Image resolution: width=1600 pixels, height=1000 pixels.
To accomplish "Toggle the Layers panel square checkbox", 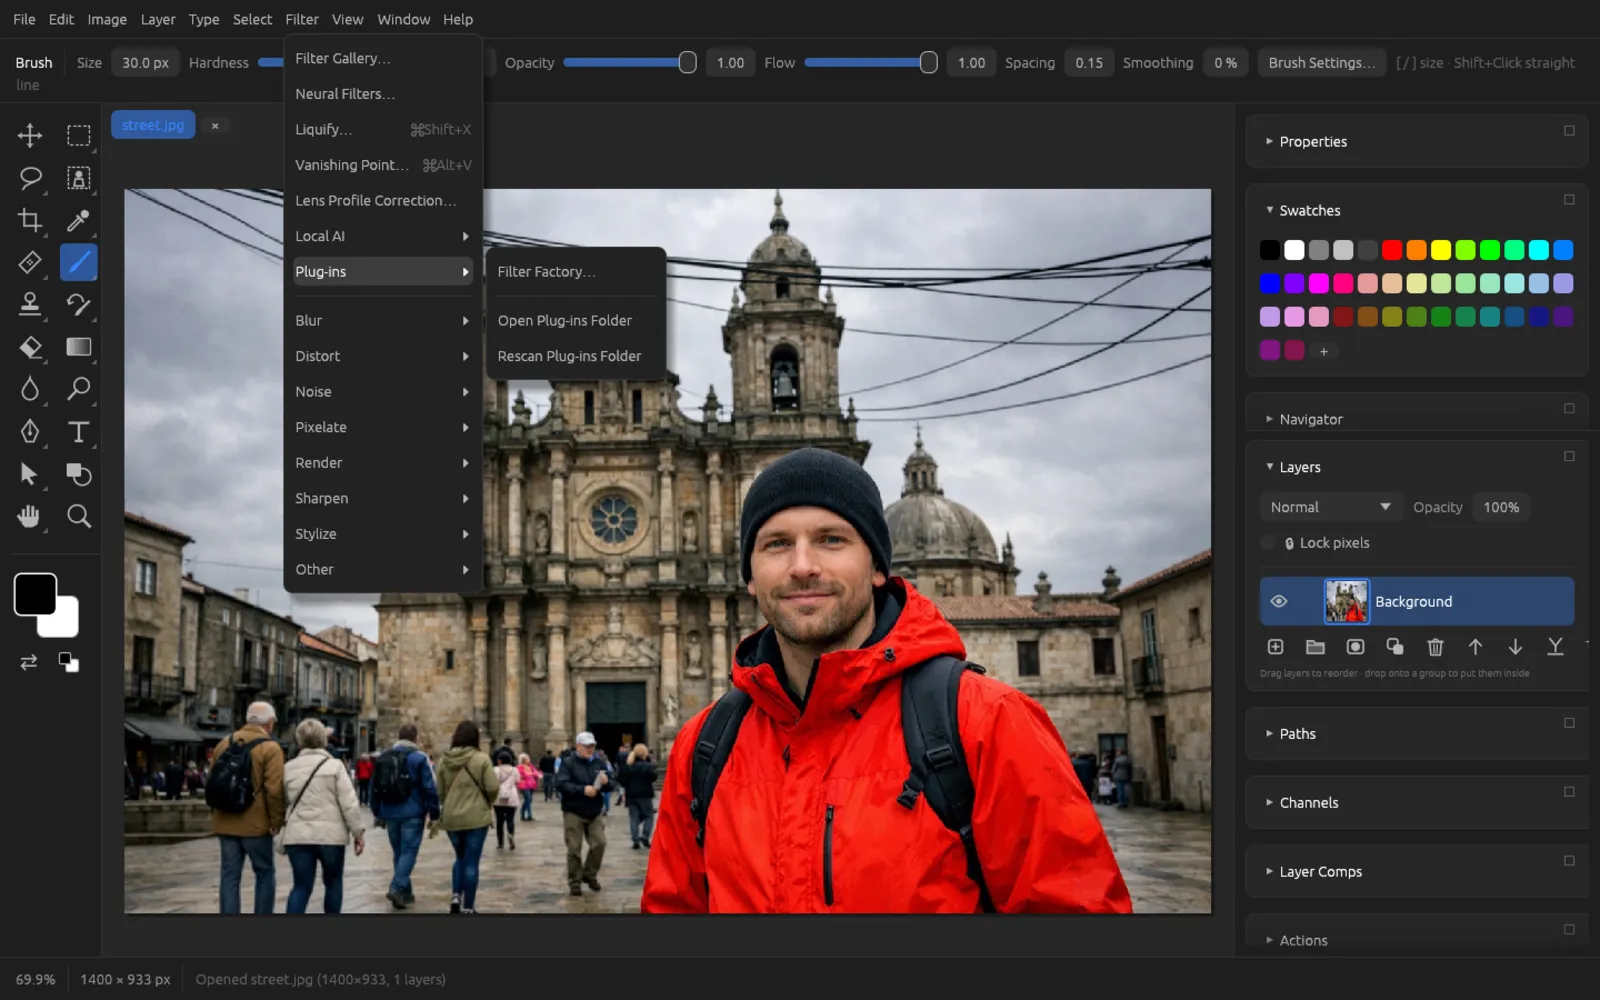I will pos(1569,456).
